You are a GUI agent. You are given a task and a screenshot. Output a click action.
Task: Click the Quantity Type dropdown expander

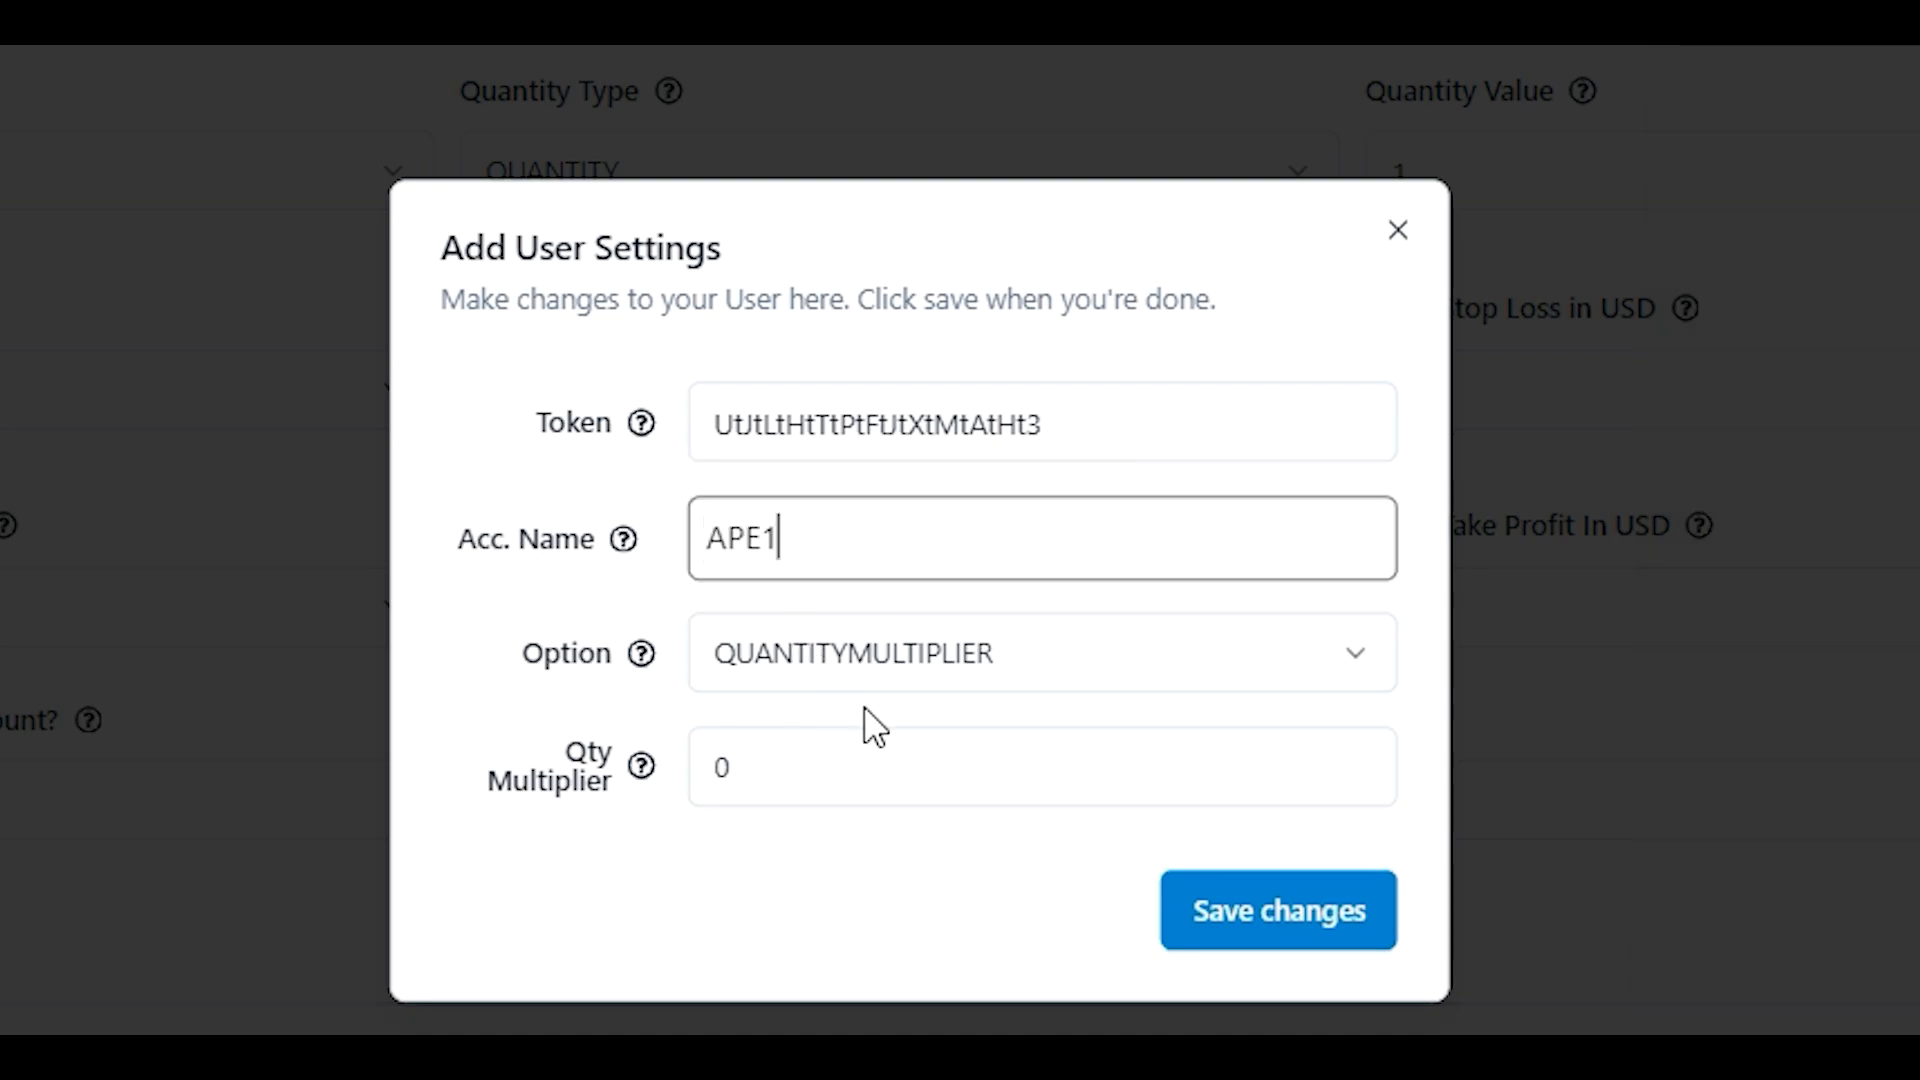[1298, 170]
